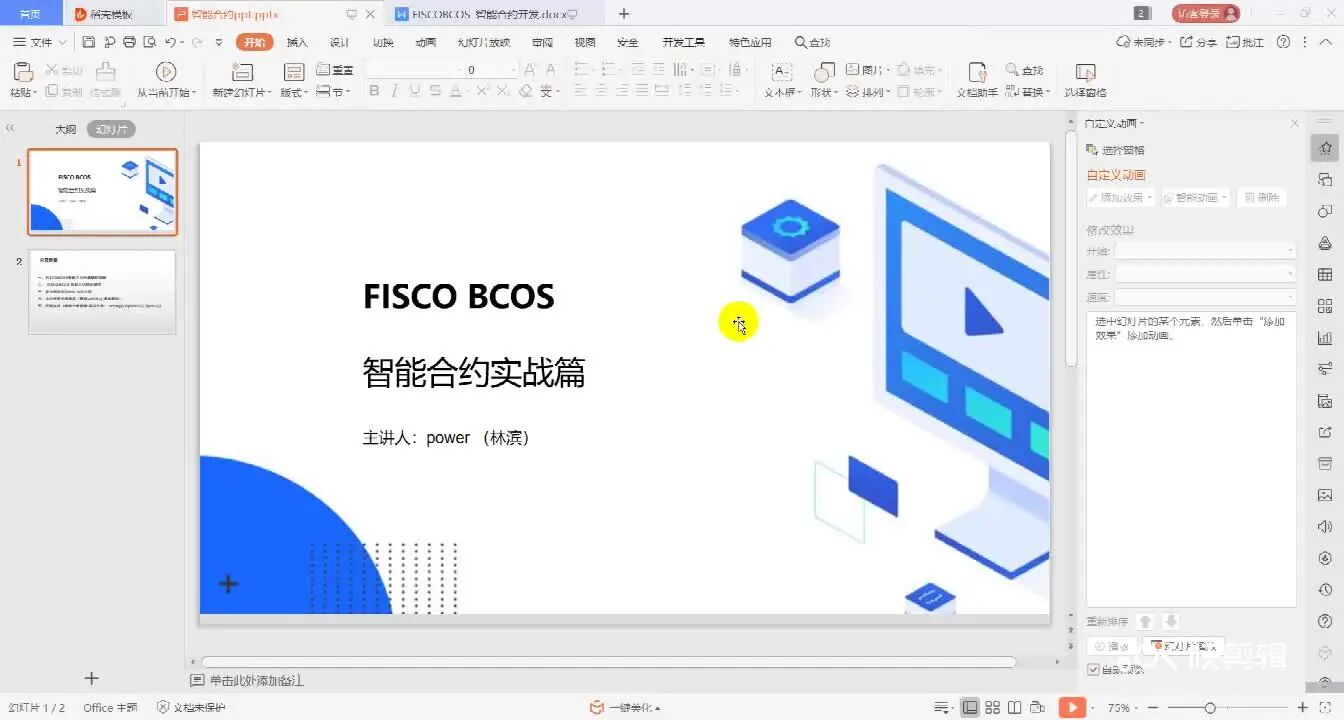
Task: Open the speaker audio sidebar icon
Action: pyautogui.click(x=1325, y=526)
